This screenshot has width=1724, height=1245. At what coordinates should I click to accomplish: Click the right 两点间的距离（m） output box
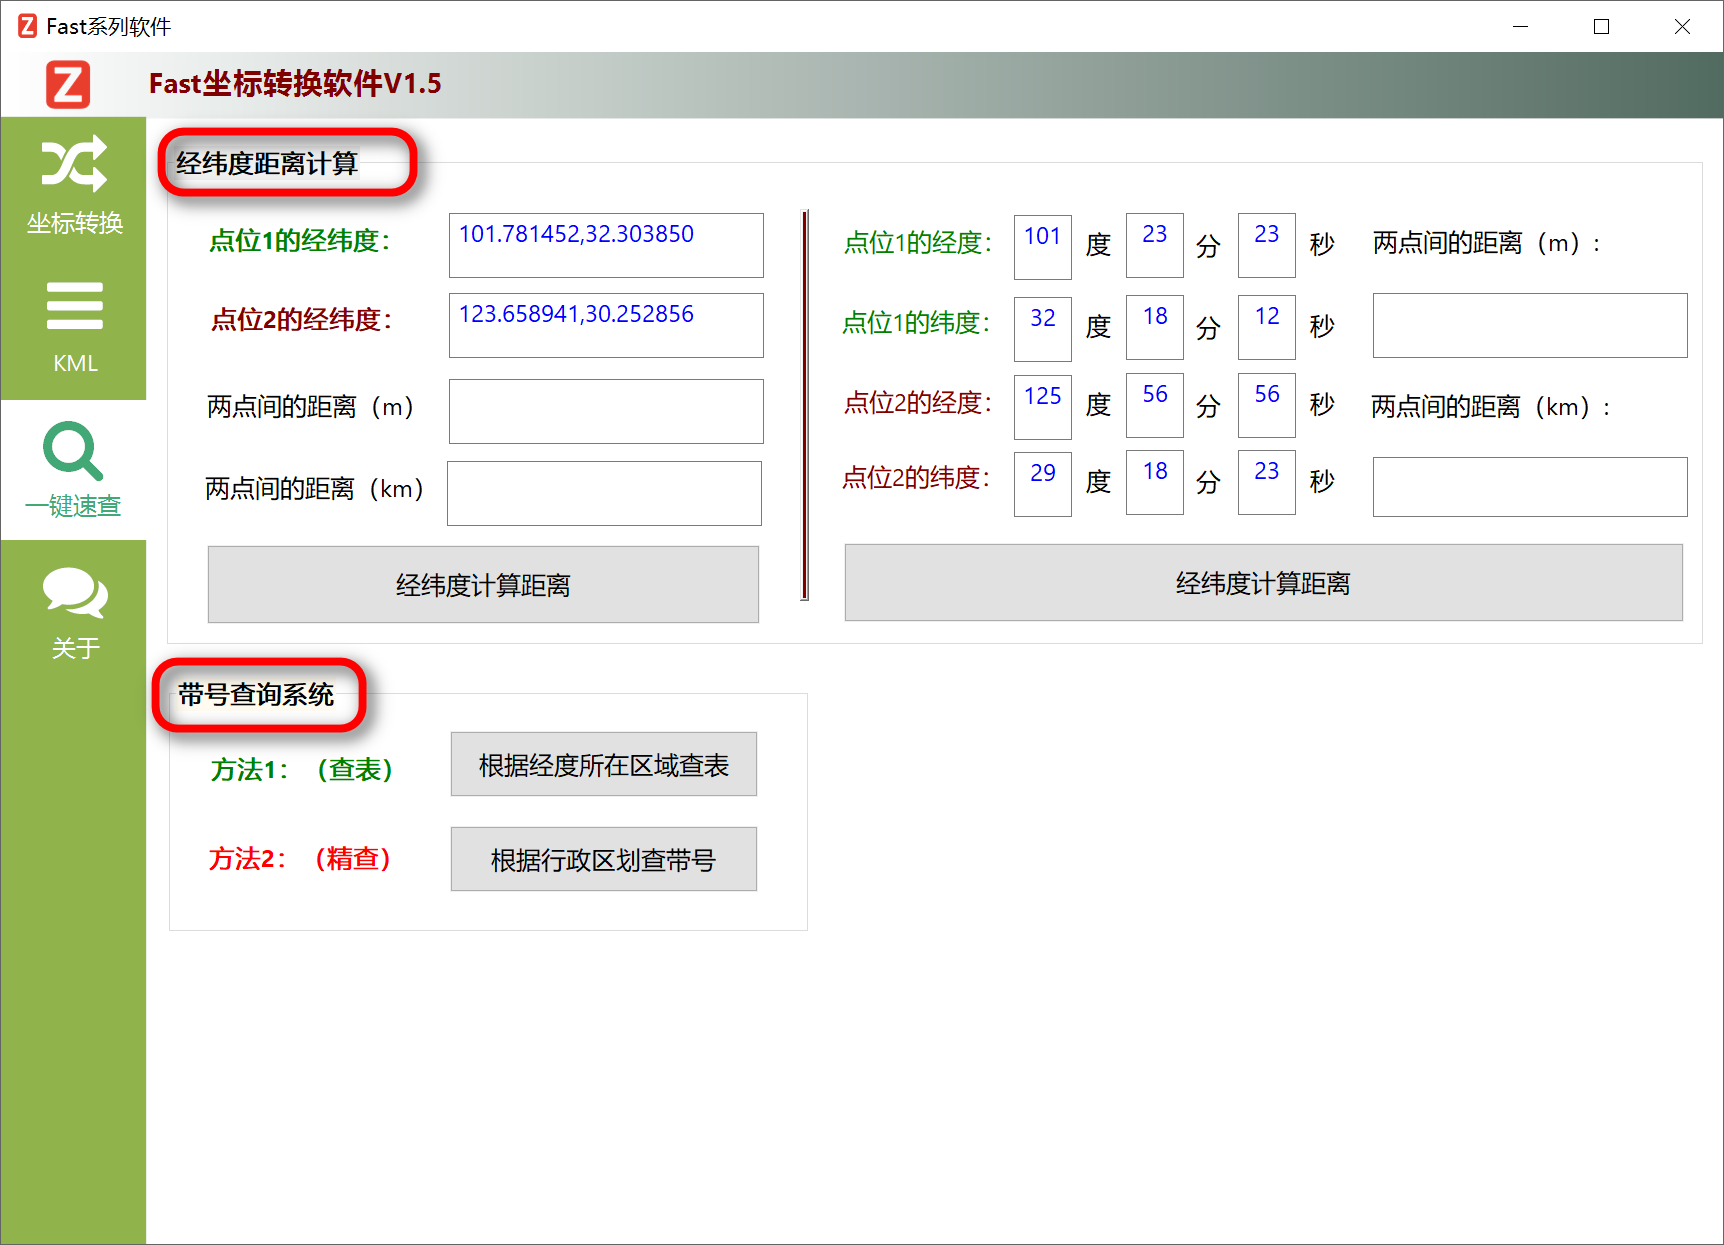pos(1530,325)
